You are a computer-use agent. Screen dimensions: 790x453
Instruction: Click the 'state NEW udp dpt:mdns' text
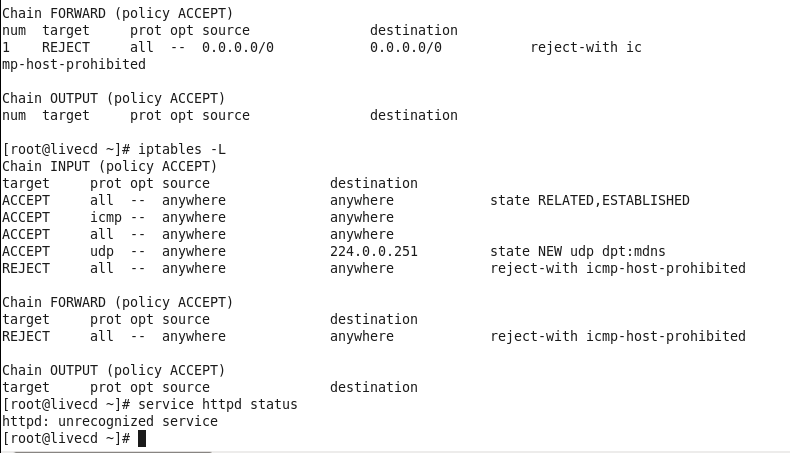[x=577, y=251]
